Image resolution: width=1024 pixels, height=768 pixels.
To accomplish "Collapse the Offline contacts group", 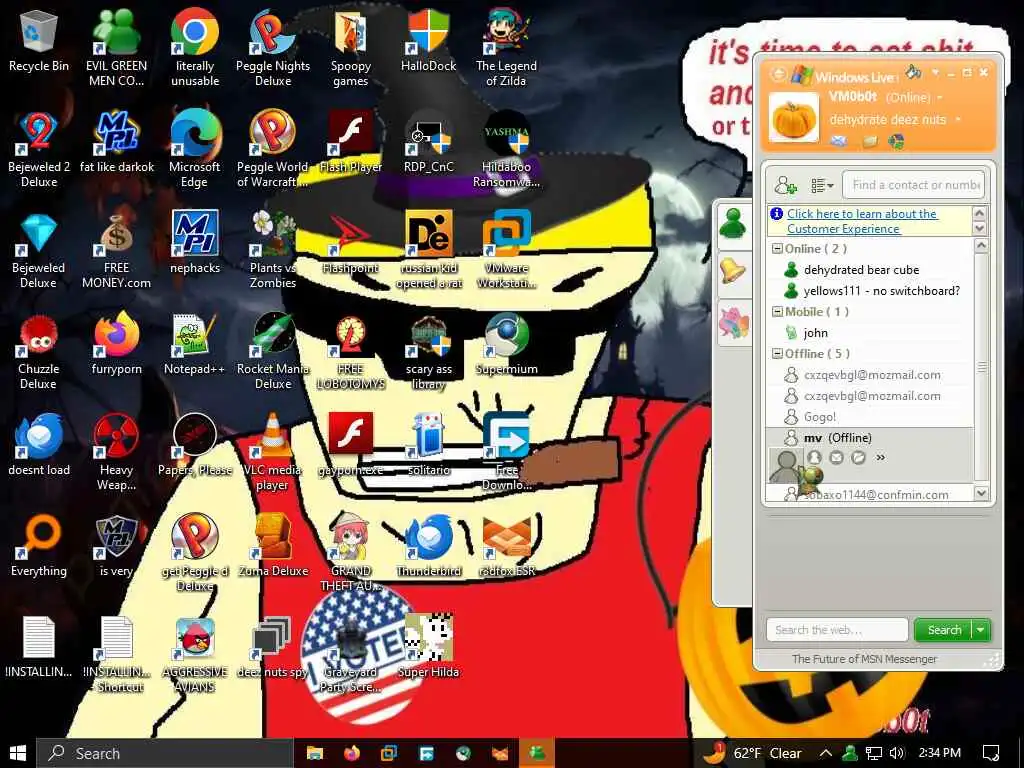I will tap(777, 353).
